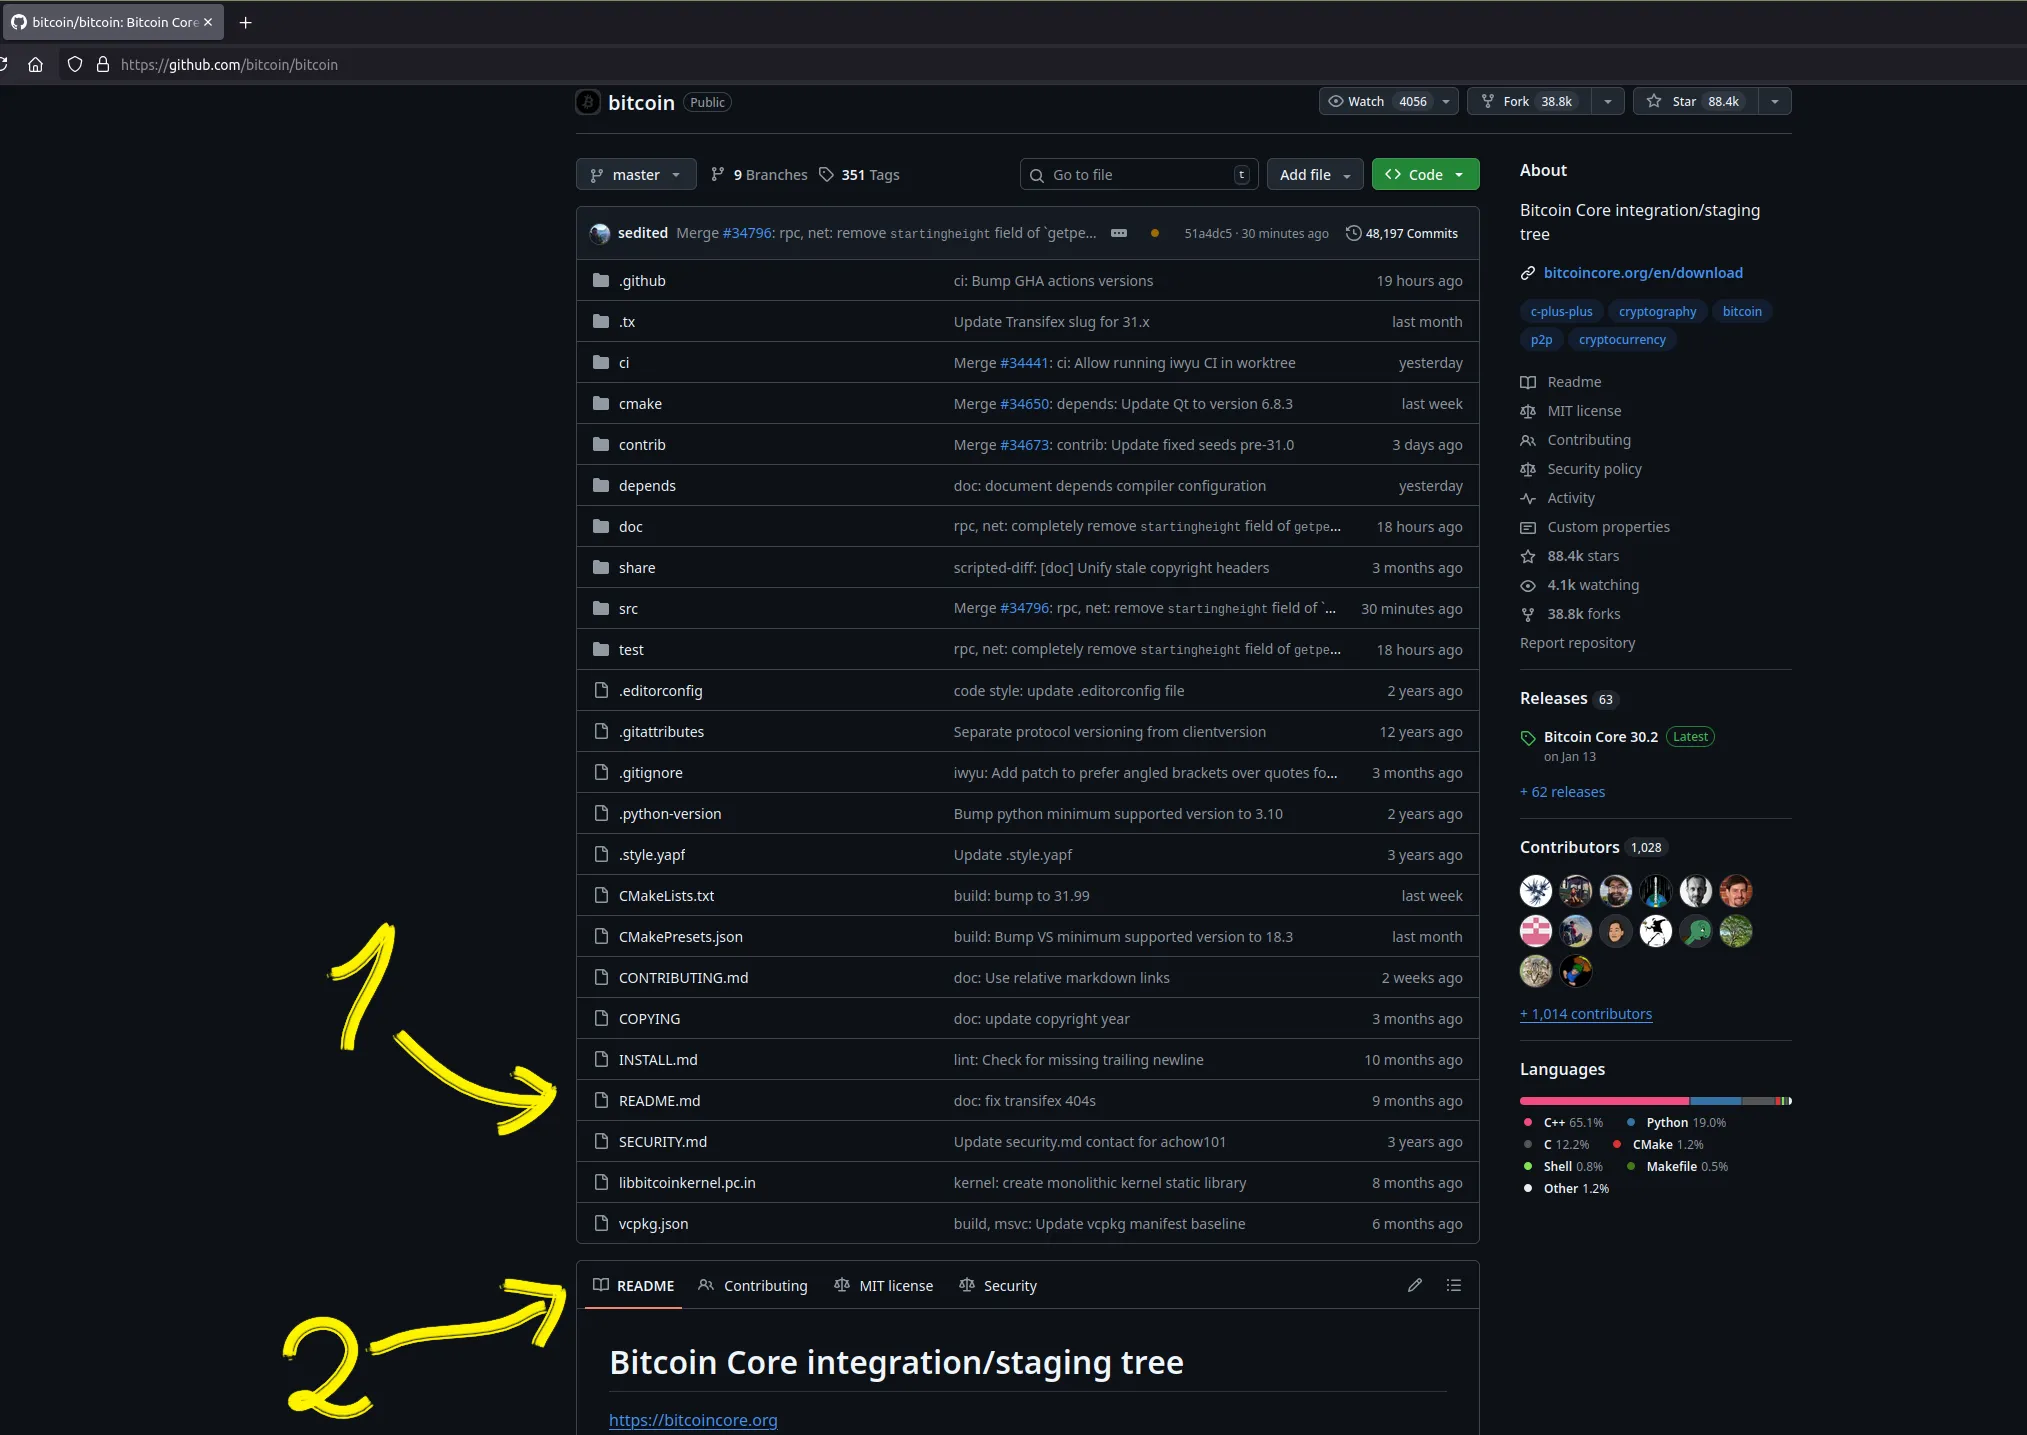The width and height of the screenshot is (2027, 1435).
Task: Close the bitcoin/bitcoin browser tab
Action: pyautogui.click(x=208, y=22)
